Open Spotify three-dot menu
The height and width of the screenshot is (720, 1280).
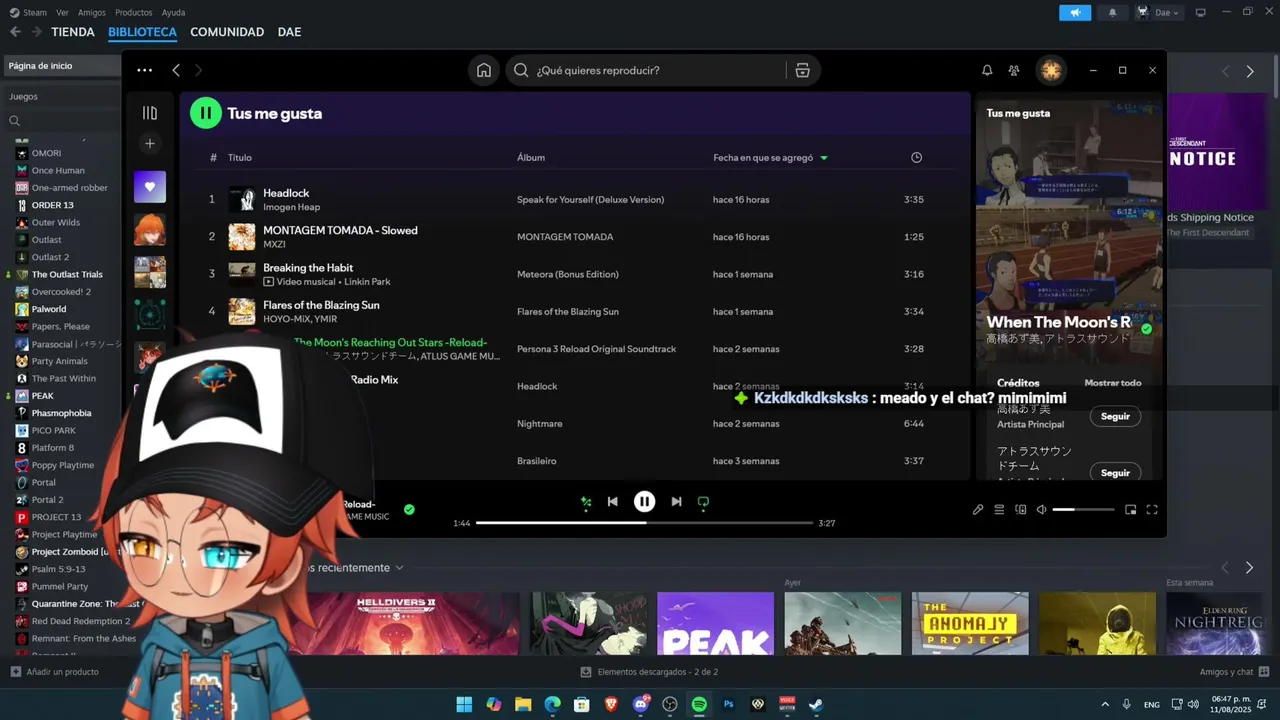pyautogui.click(x=145, y=70)
